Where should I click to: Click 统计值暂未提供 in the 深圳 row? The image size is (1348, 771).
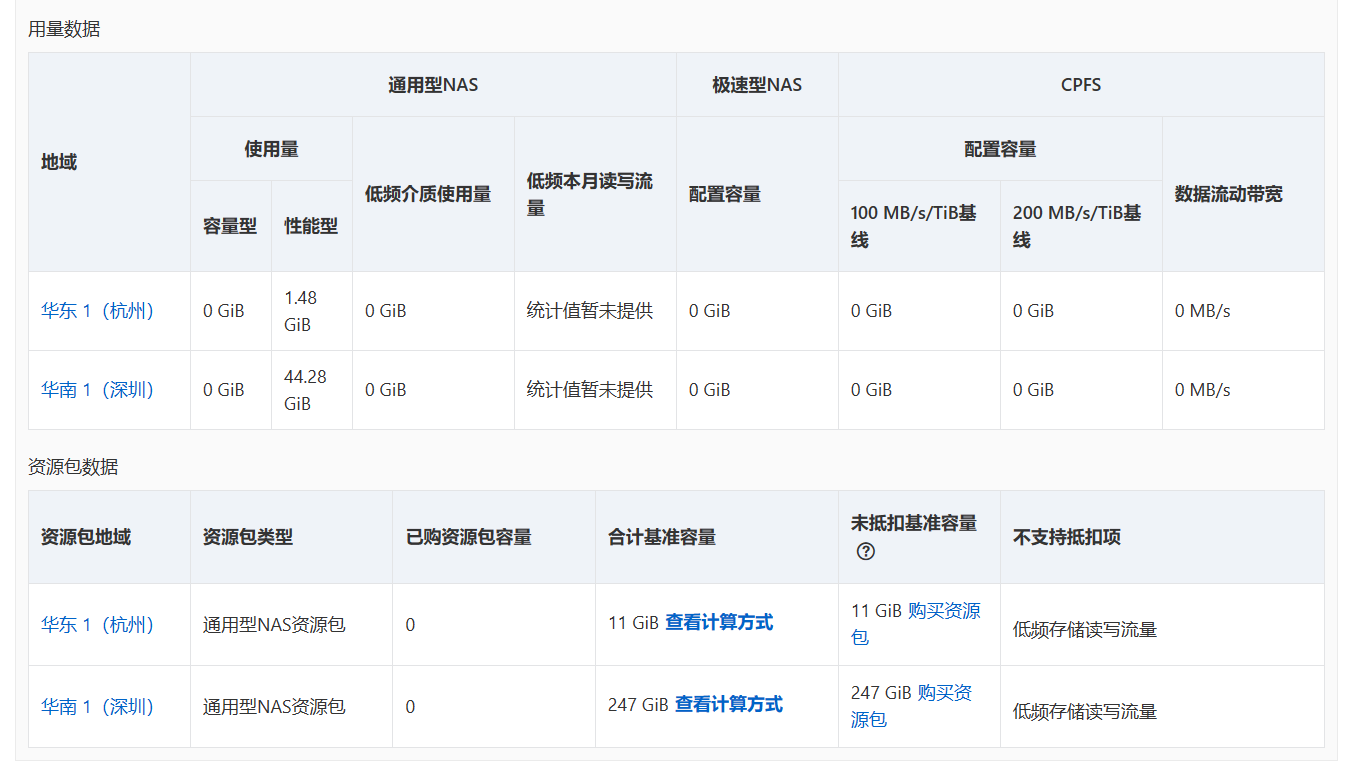[590, 390]
